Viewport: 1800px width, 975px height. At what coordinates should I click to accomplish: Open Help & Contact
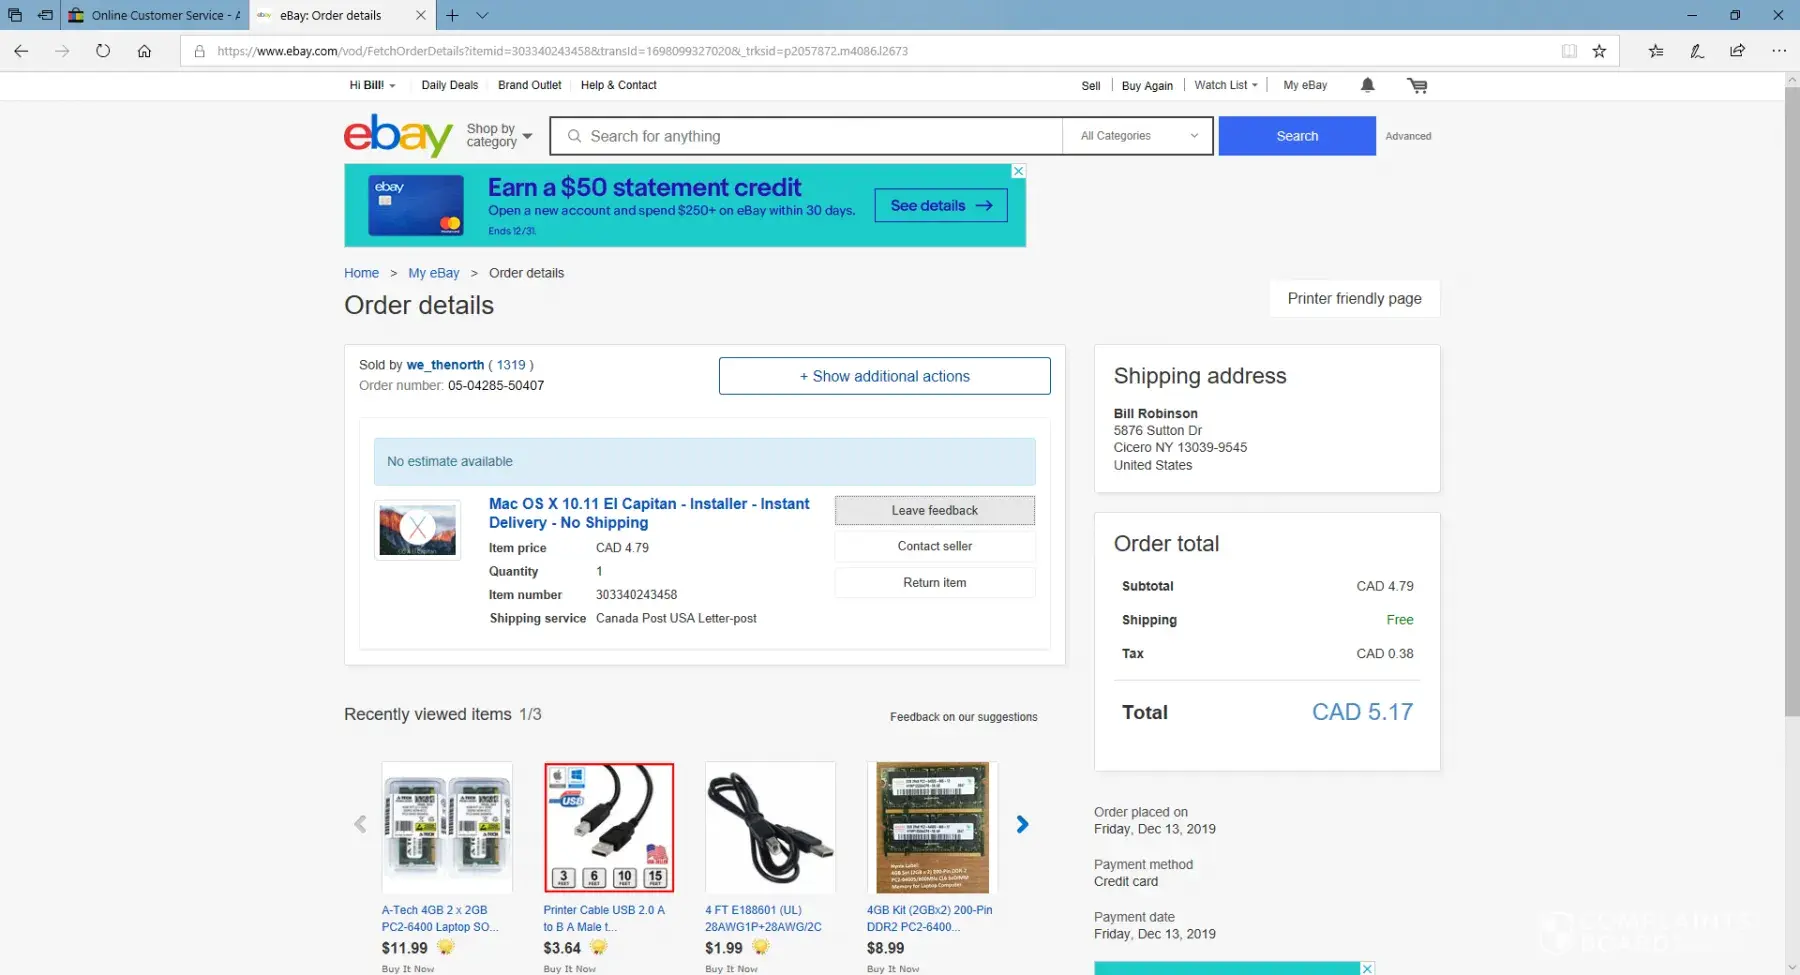tap(618, 85)
